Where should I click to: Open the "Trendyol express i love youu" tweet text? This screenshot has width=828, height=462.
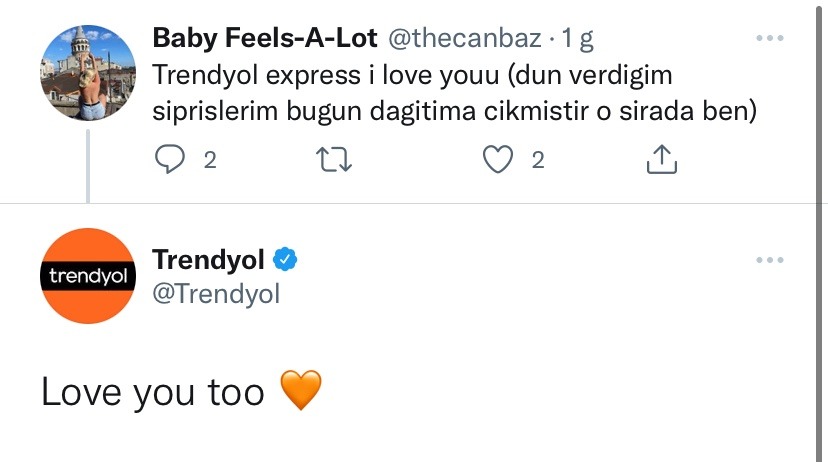tap(450, 92)
